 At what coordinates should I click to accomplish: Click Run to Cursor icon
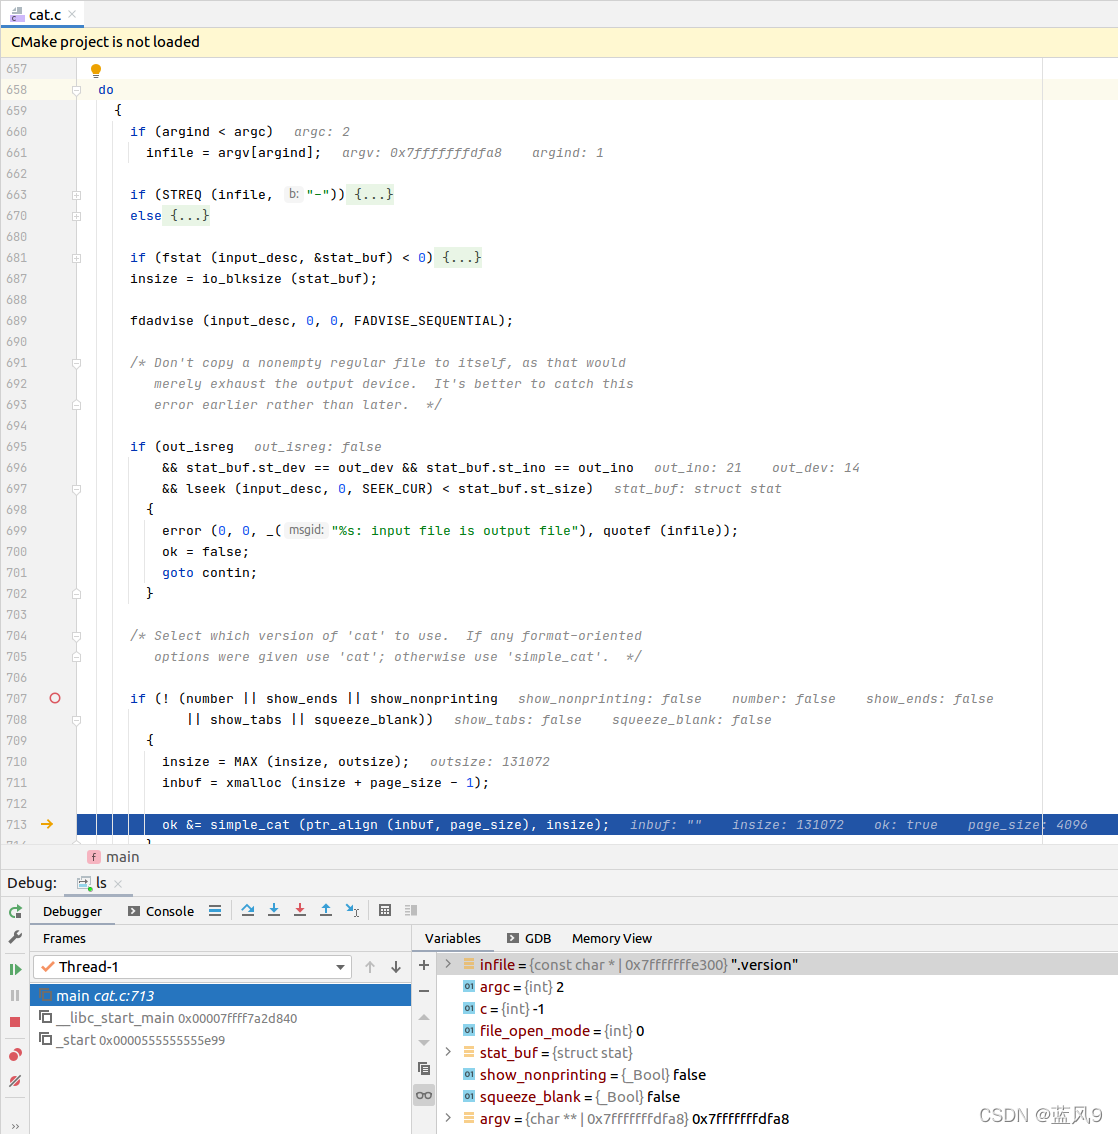pos(352,910)
